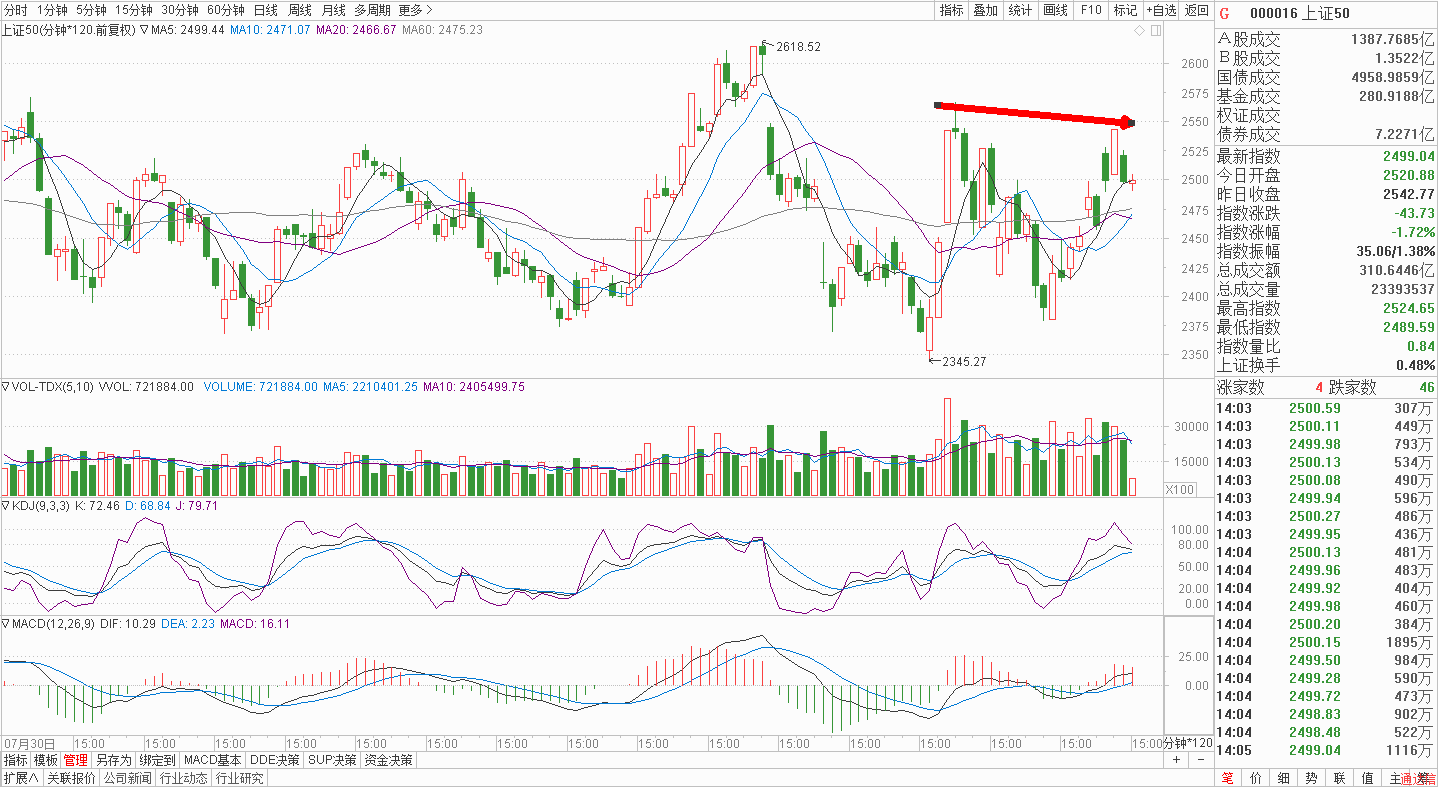
Task: Click the 14:05 tick row 1116万
Action: pos(1325,750)
